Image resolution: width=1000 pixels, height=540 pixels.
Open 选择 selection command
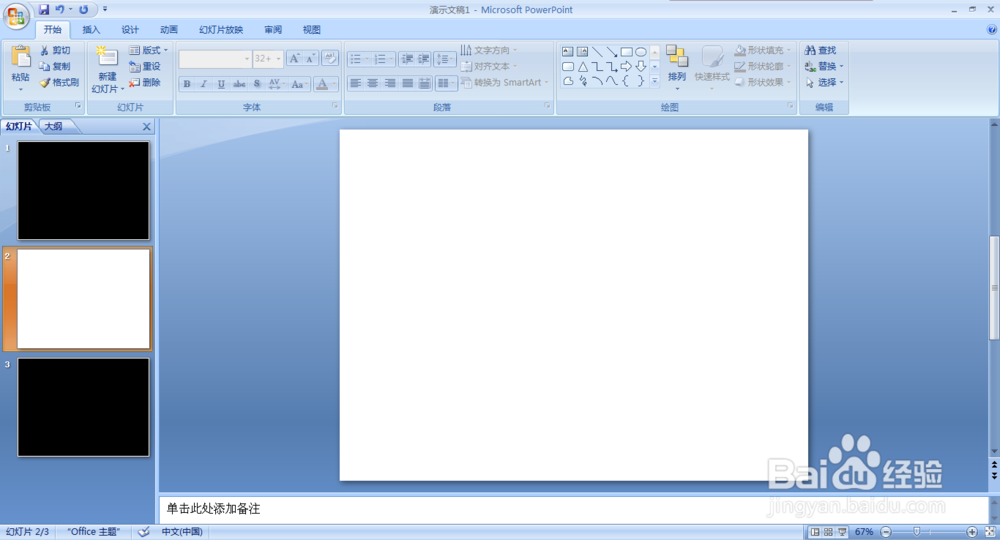824,82
